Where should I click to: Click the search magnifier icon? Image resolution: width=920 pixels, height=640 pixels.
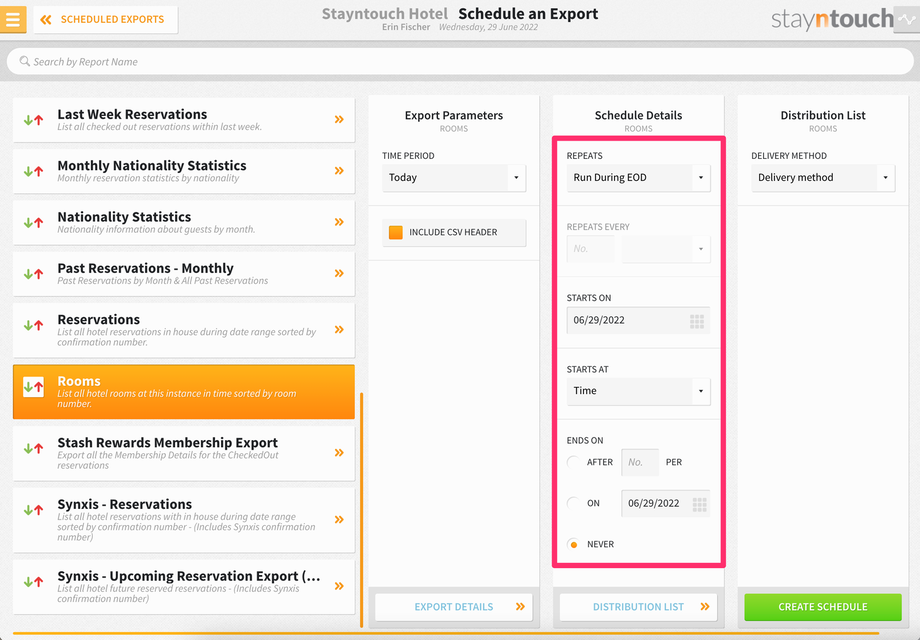coord(25,61)
